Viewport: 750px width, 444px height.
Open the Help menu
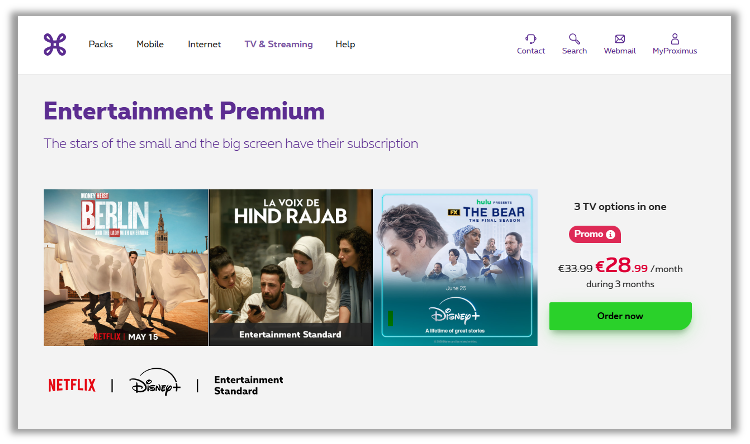coord(345,44)
